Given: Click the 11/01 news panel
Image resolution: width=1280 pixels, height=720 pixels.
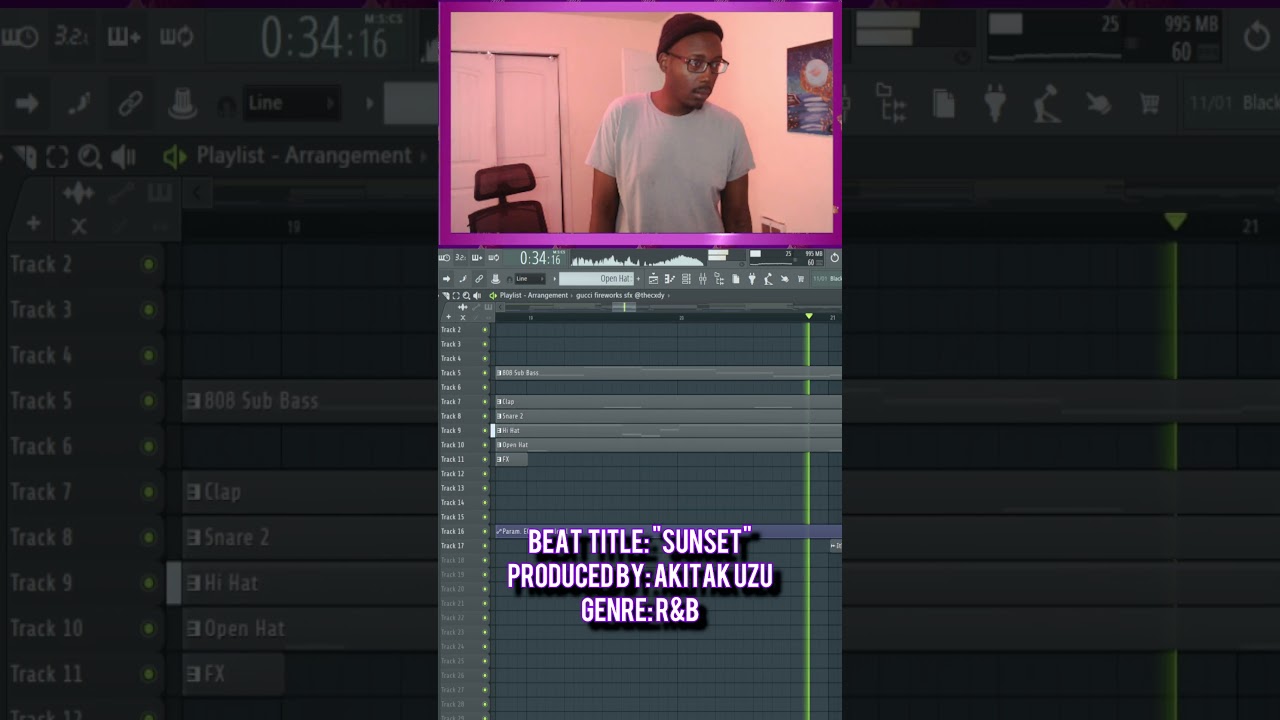Looking at the screenshot, I should tap(826, 279).
